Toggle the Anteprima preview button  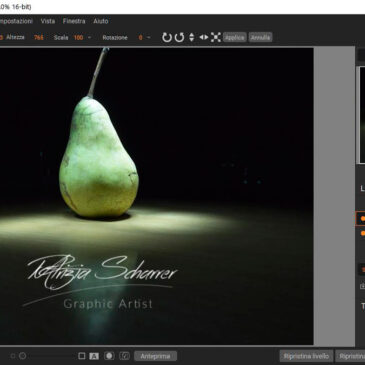pos(155,356)
